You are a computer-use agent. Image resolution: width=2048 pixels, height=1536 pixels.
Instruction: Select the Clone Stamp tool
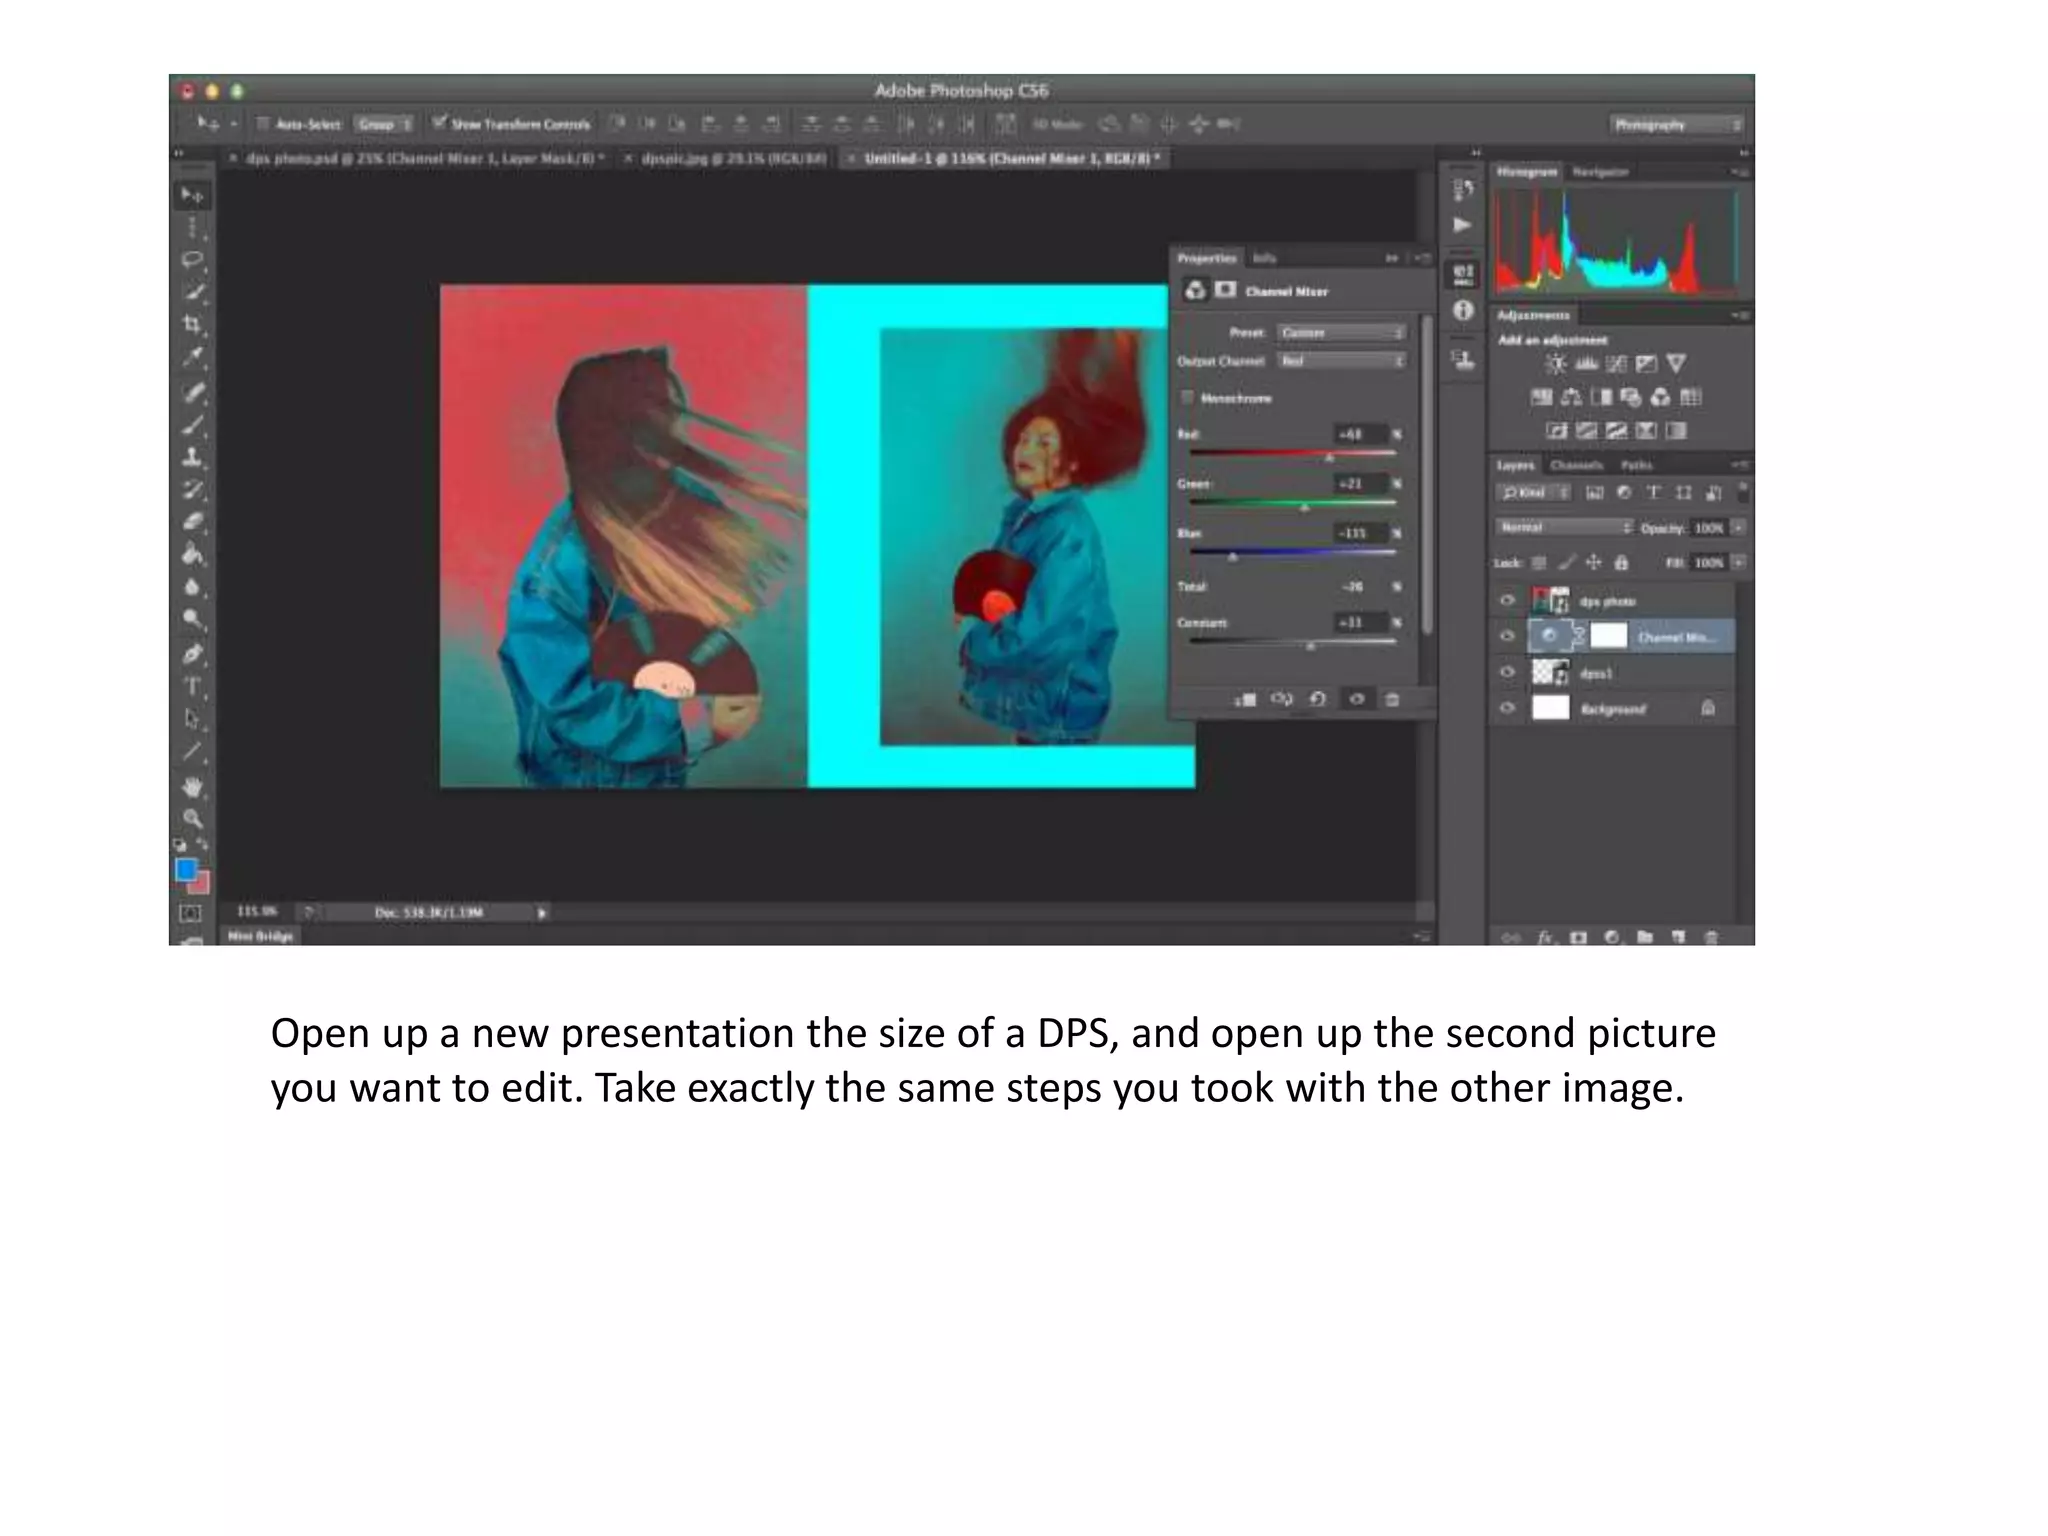[x=191, y=457]
